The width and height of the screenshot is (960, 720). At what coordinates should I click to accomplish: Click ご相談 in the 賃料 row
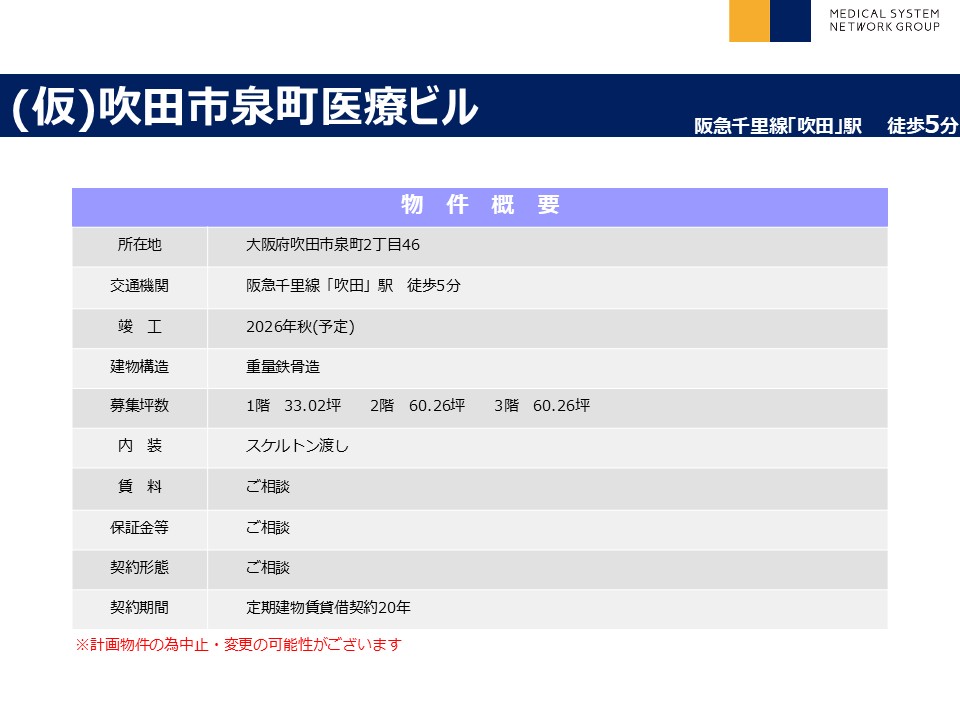[x=268, y=487]
